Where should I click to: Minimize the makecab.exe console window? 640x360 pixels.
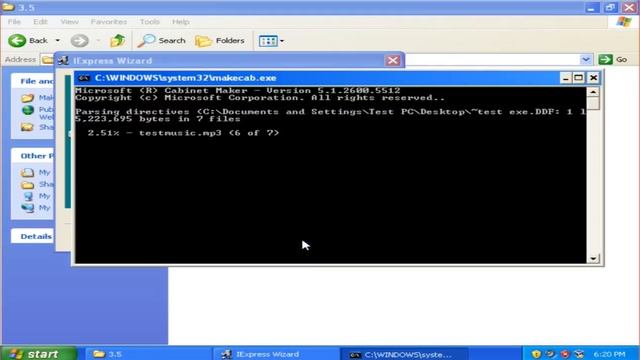pos(565,78)
